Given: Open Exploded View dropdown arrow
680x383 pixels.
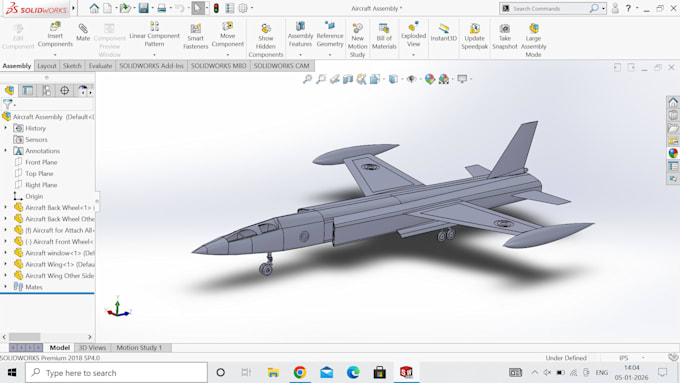Looking at the screenshot, I should 413,55.
